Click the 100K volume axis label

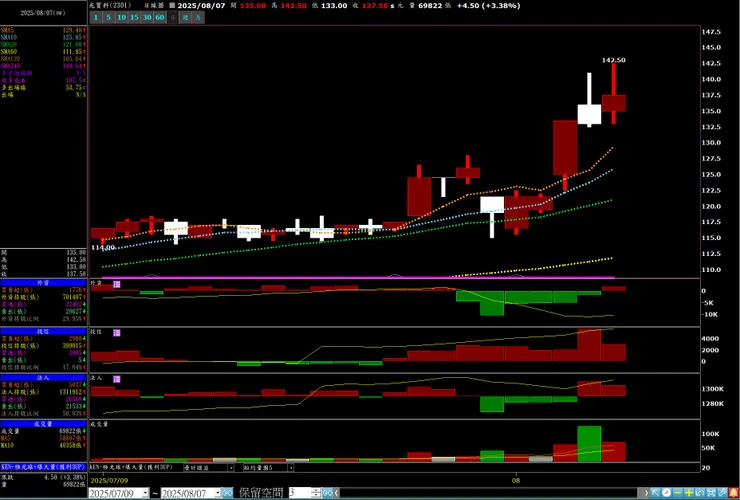(x=710, y=433)
